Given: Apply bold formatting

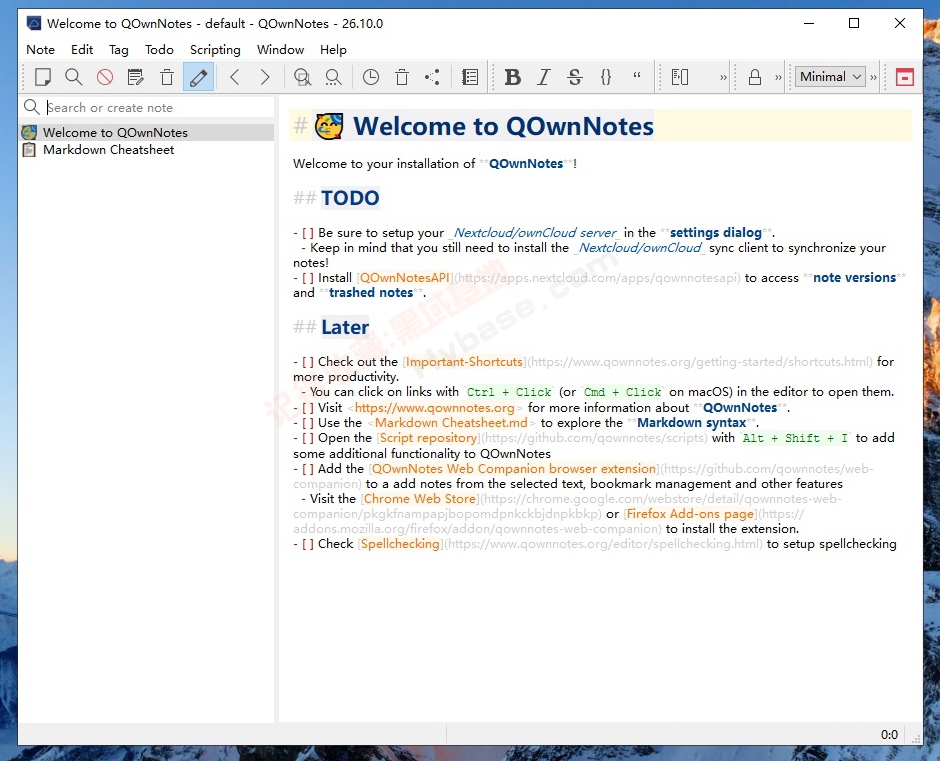Looking at the screenshot, I should tap(513, 77).
